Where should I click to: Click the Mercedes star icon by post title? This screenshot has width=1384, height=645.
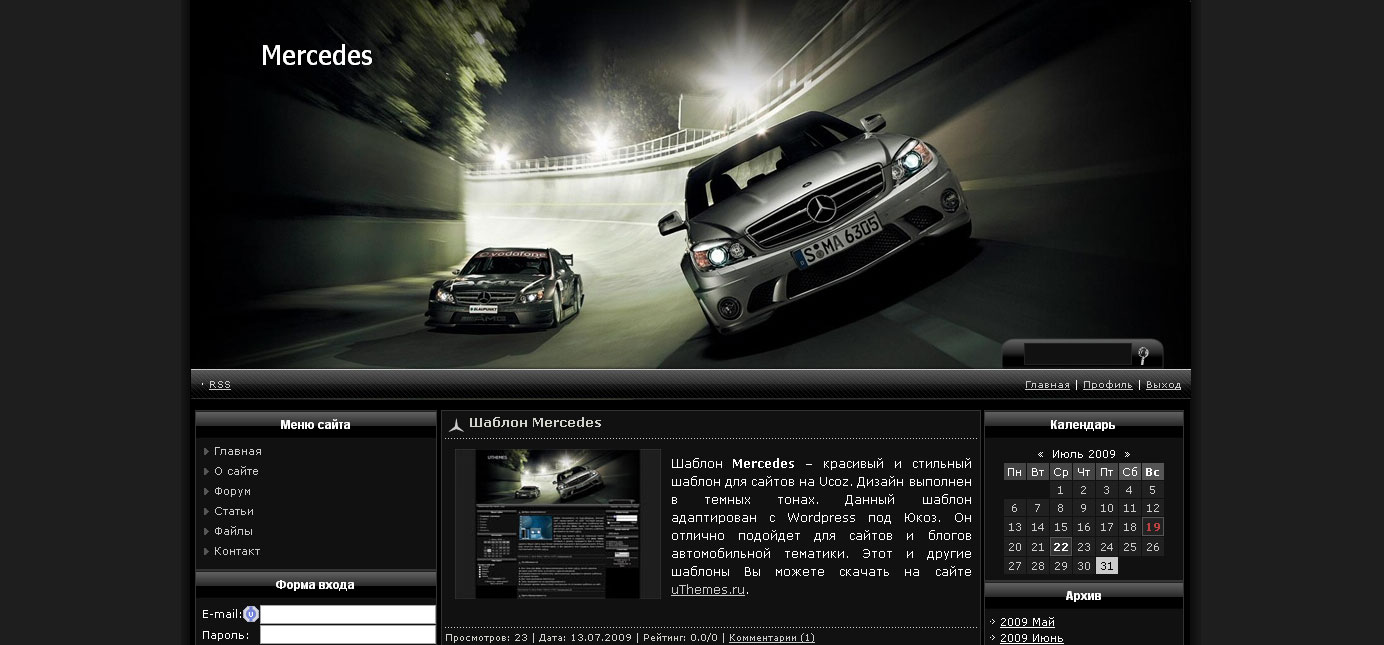tap(456, 425)
